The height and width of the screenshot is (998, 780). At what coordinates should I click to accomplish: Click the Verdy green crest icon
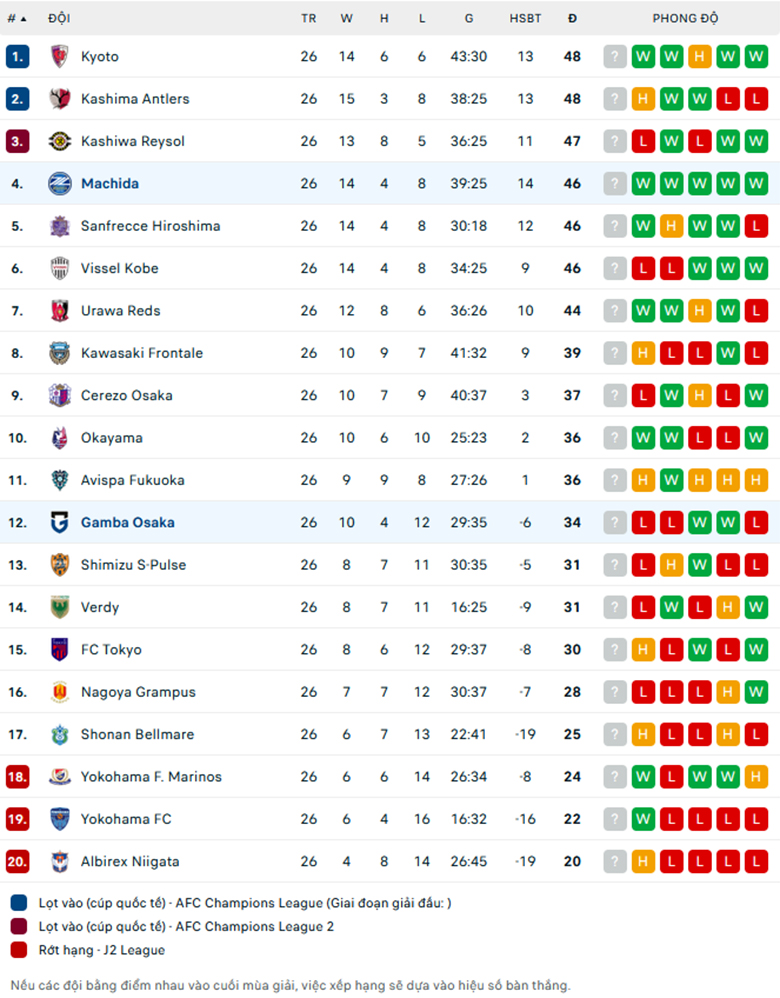(60, 607)
